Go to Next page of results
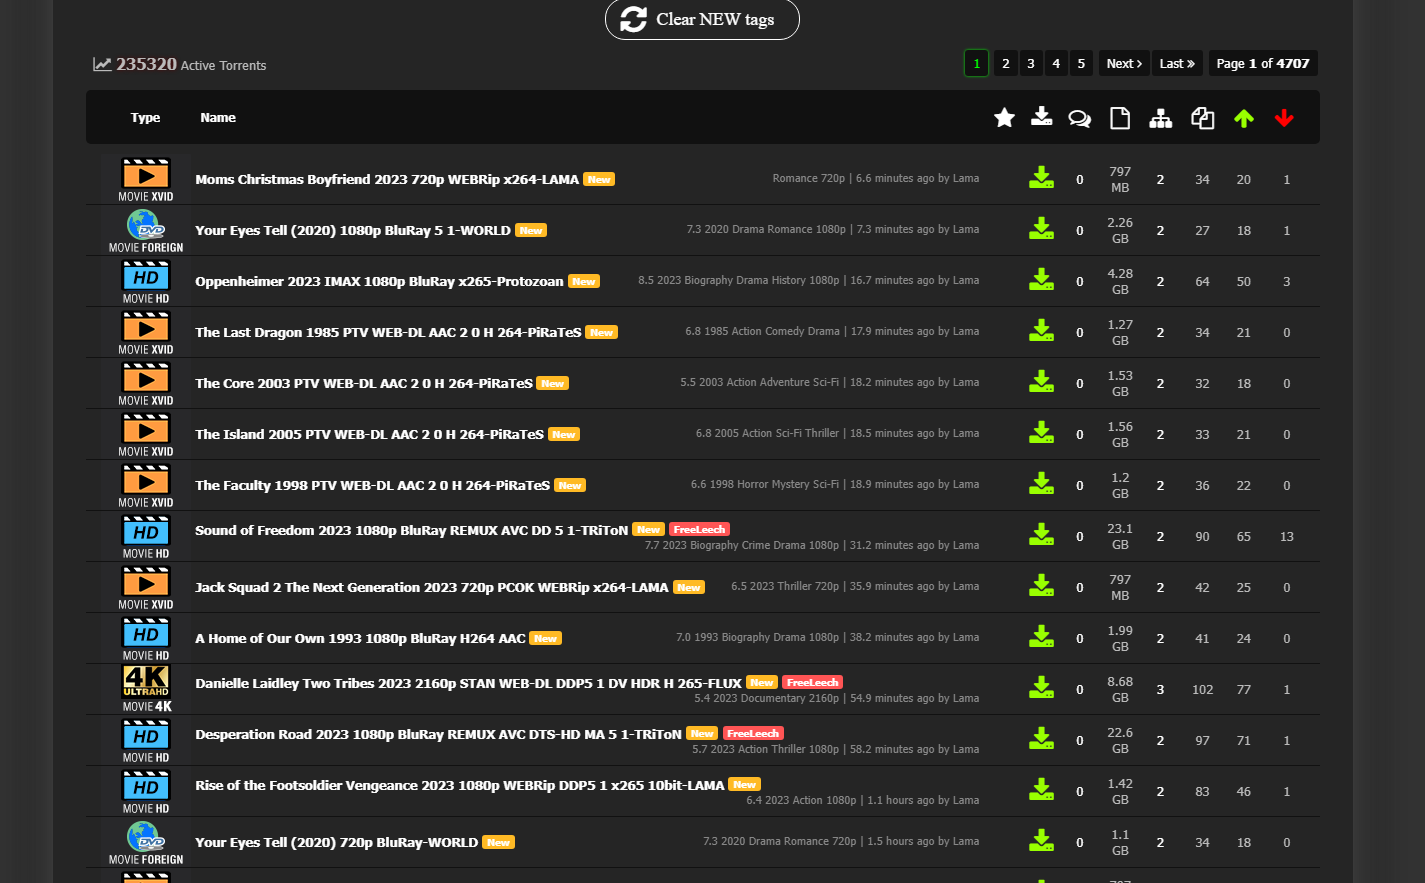1425x883 pixels. tap(1124, 63)
